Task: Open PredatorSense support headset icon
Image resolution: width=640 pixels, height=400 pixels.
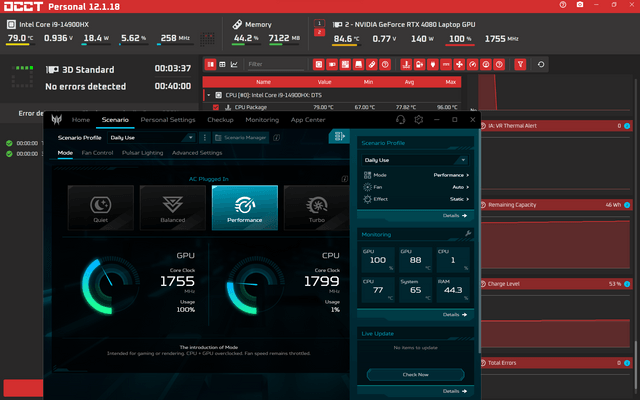Action: pyautogui.click(x=400, y=120)
